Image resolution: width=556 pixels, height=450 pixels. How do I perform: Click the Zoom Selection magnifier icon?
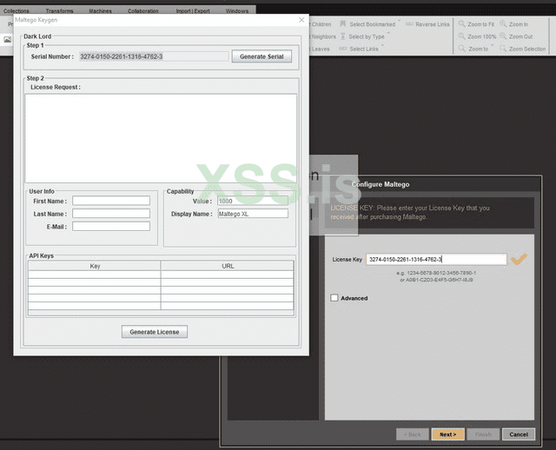click(503, 48)
